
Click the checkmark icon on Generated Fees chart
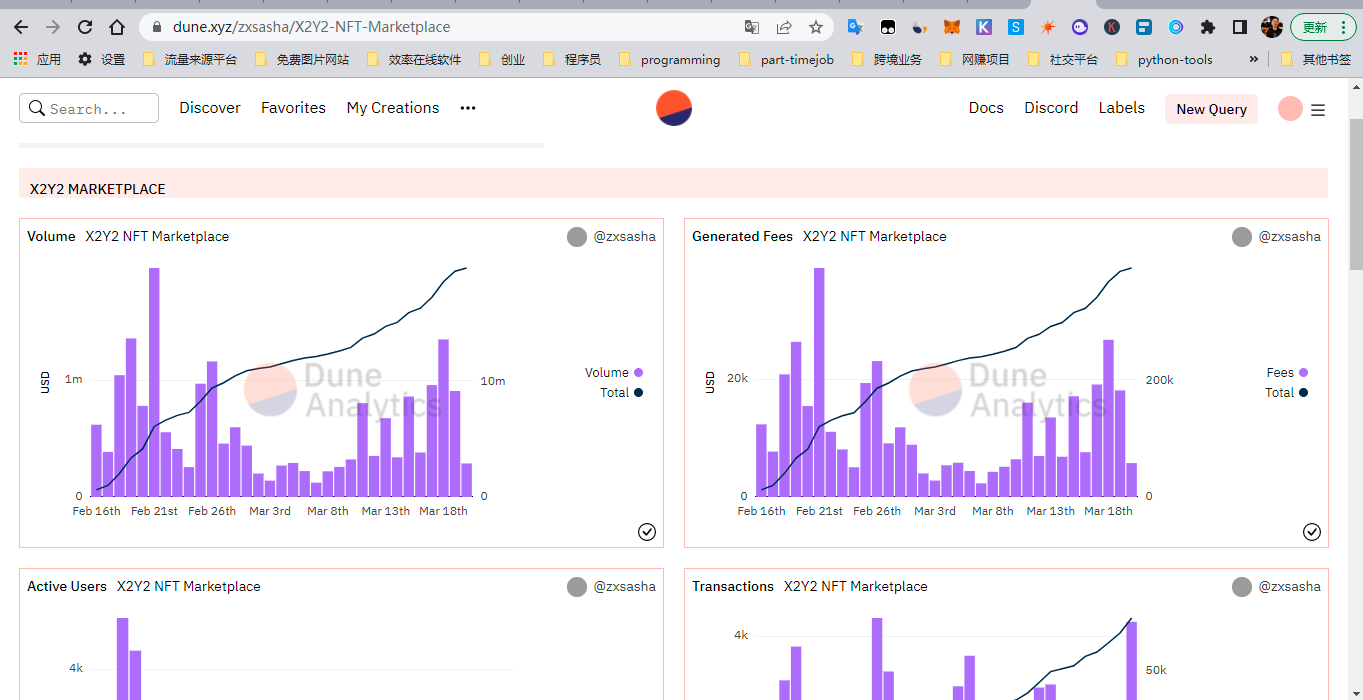pyautogui.click(x=1312, y=532)
